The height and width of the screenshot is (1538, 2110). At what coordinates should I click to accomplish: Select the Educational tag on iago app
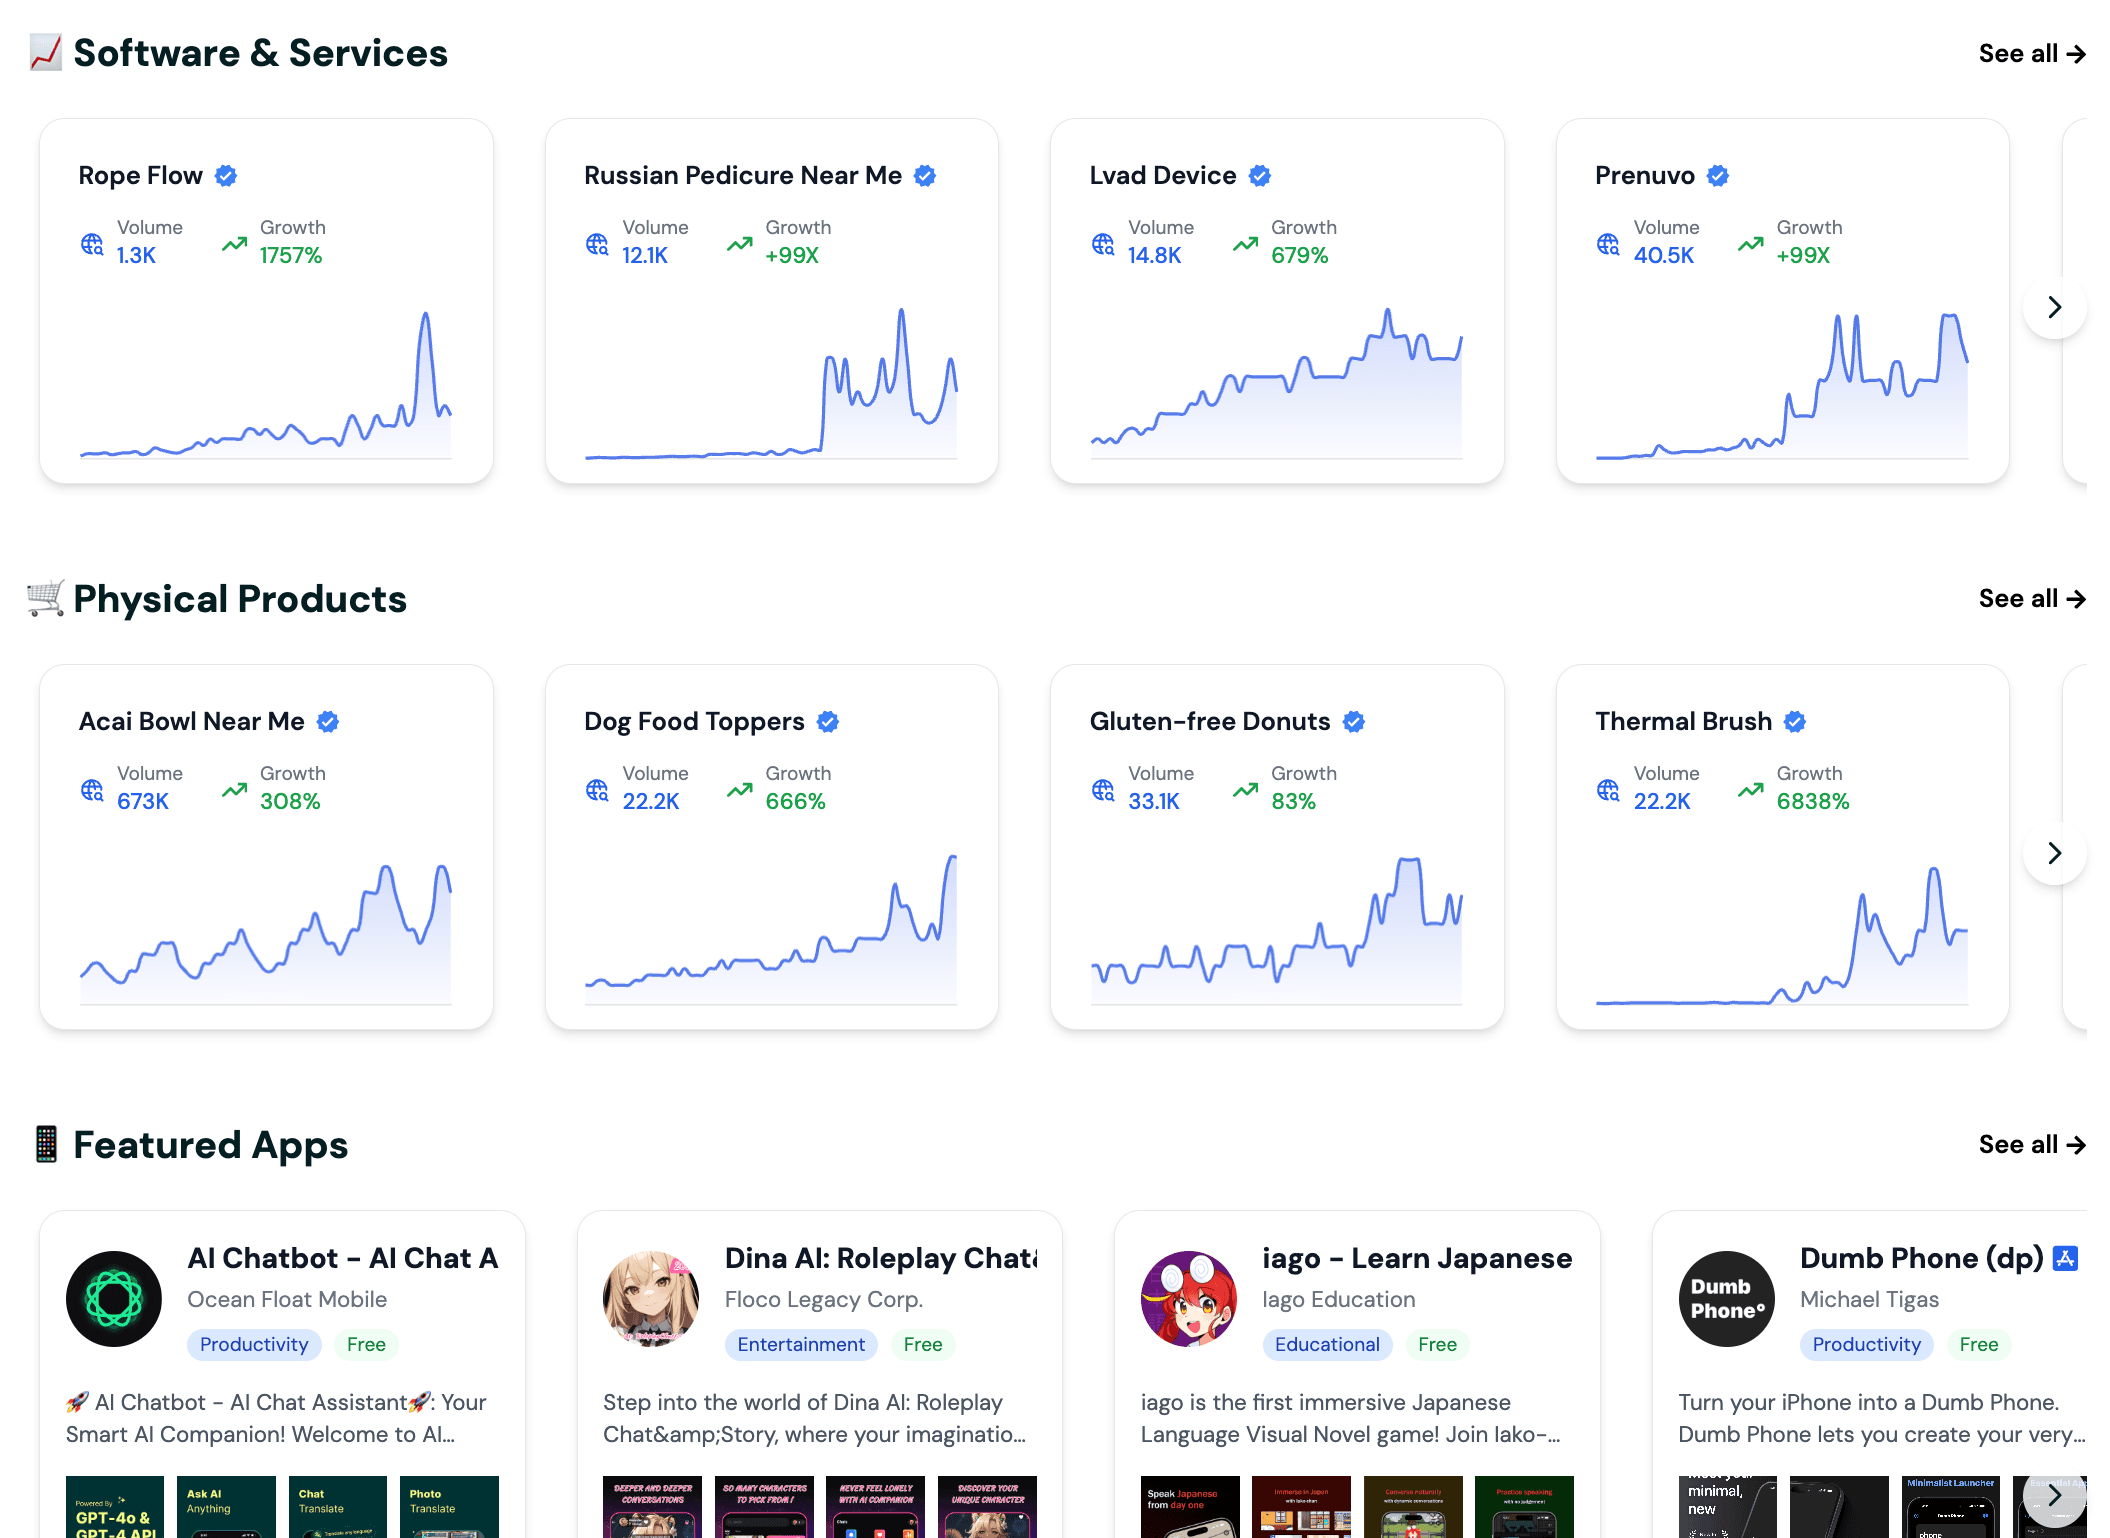click(1327, 1344)
